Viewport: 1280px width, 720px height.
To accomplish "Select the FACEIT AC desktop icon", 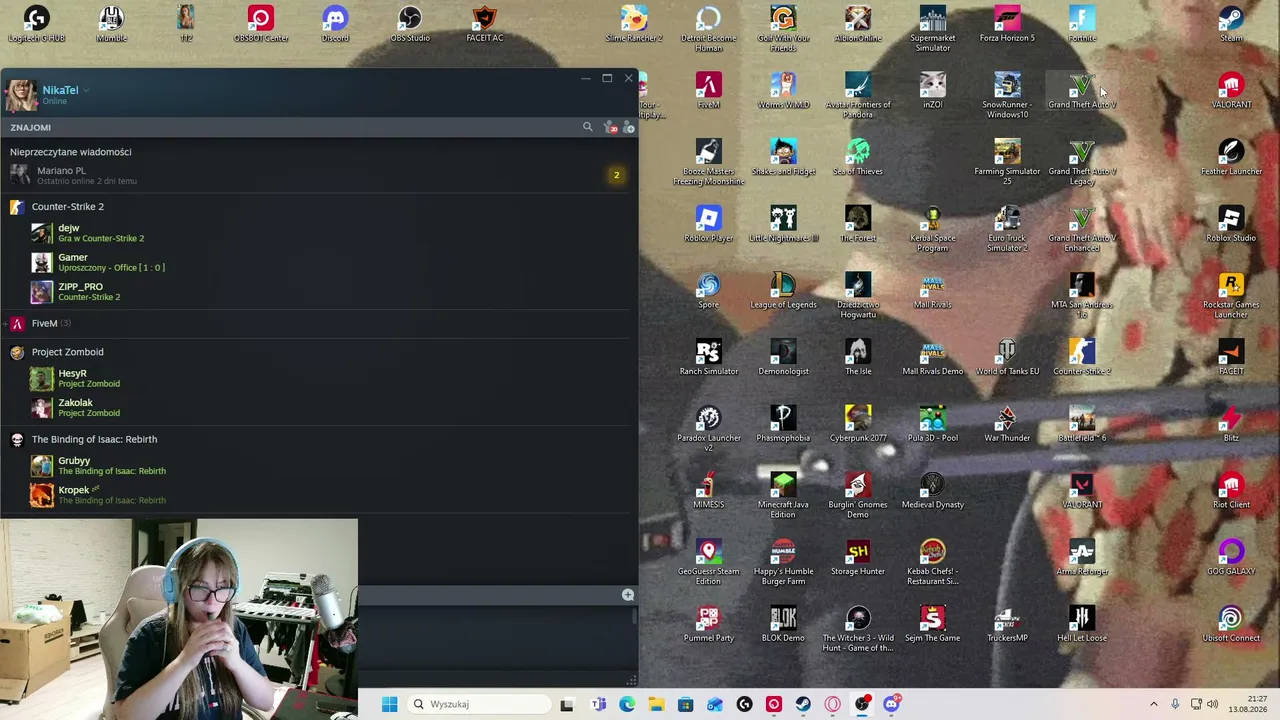I will pos(484,24).
